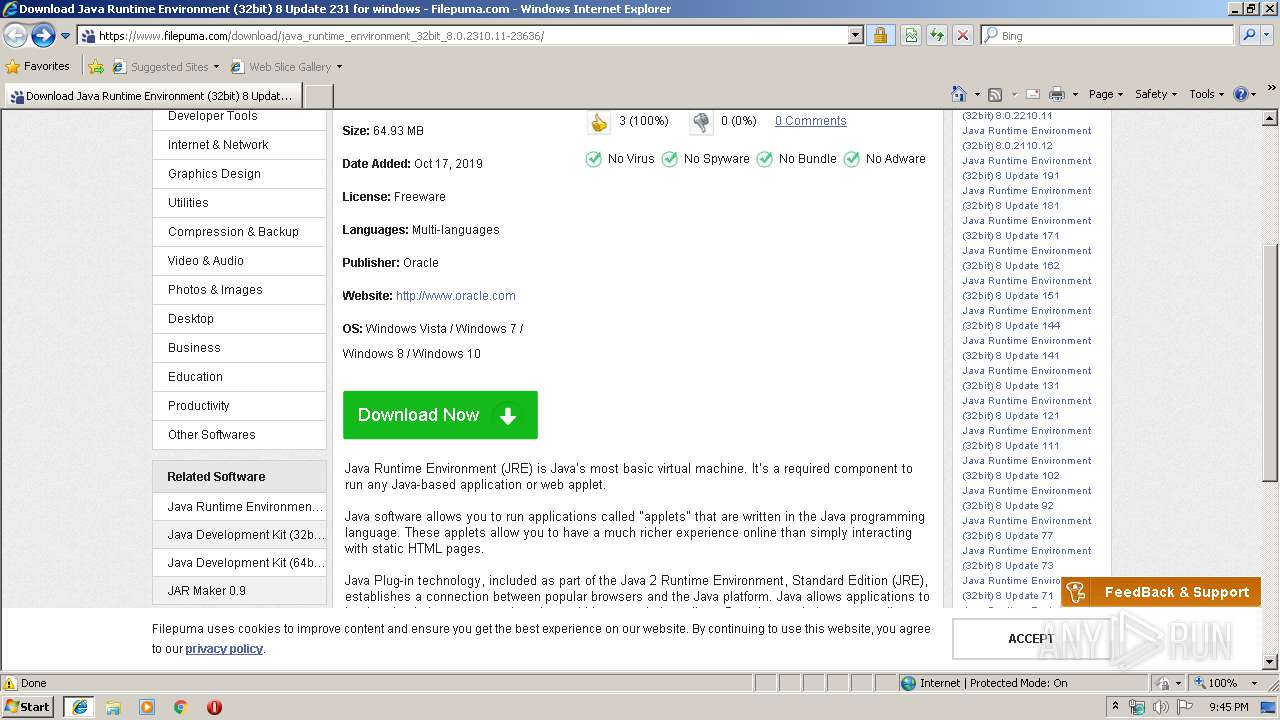Image resolution: width=1280 pixels, height=720 pixels.
Task: Click the volume speaker tray icon
Action: coord(1161,707)
